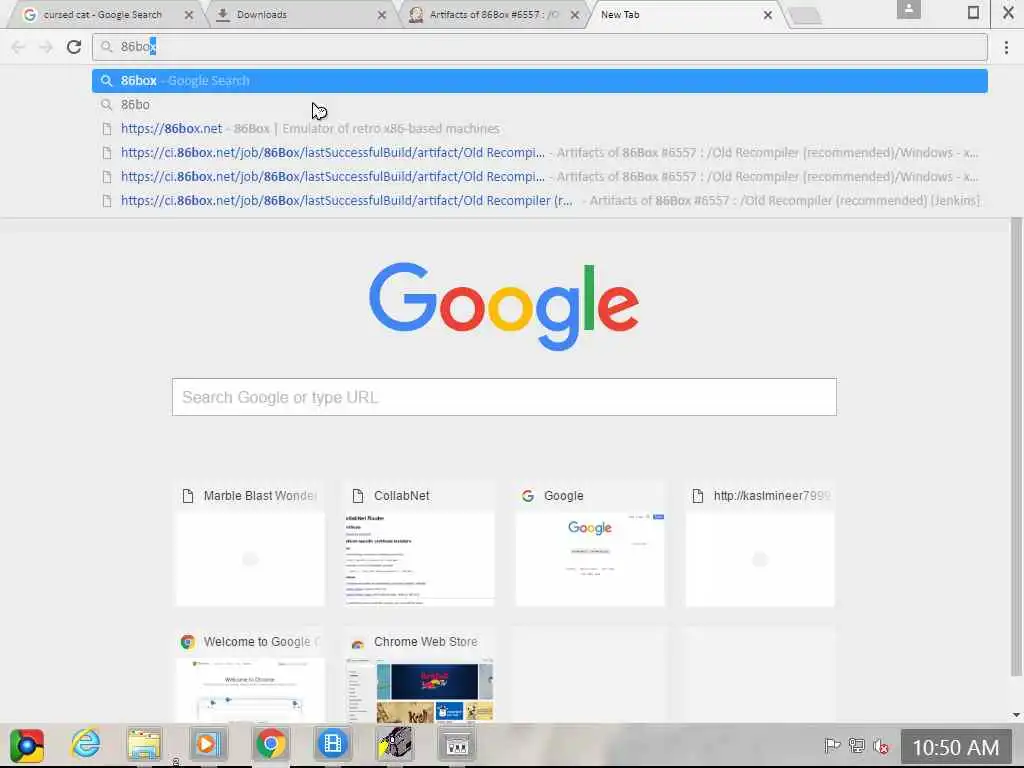
Task: Launch Internet Explorer from taskbar
Action: [x=86, y=744]
